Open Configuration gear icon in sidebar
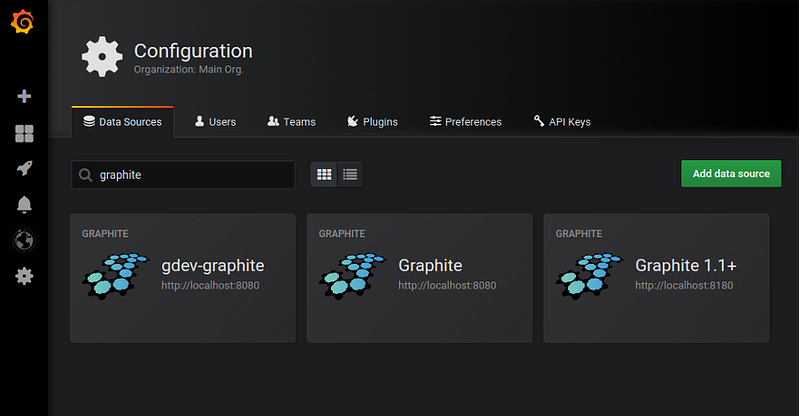The height and width of the screenshot is (416, 800). (x=24, y=276)
